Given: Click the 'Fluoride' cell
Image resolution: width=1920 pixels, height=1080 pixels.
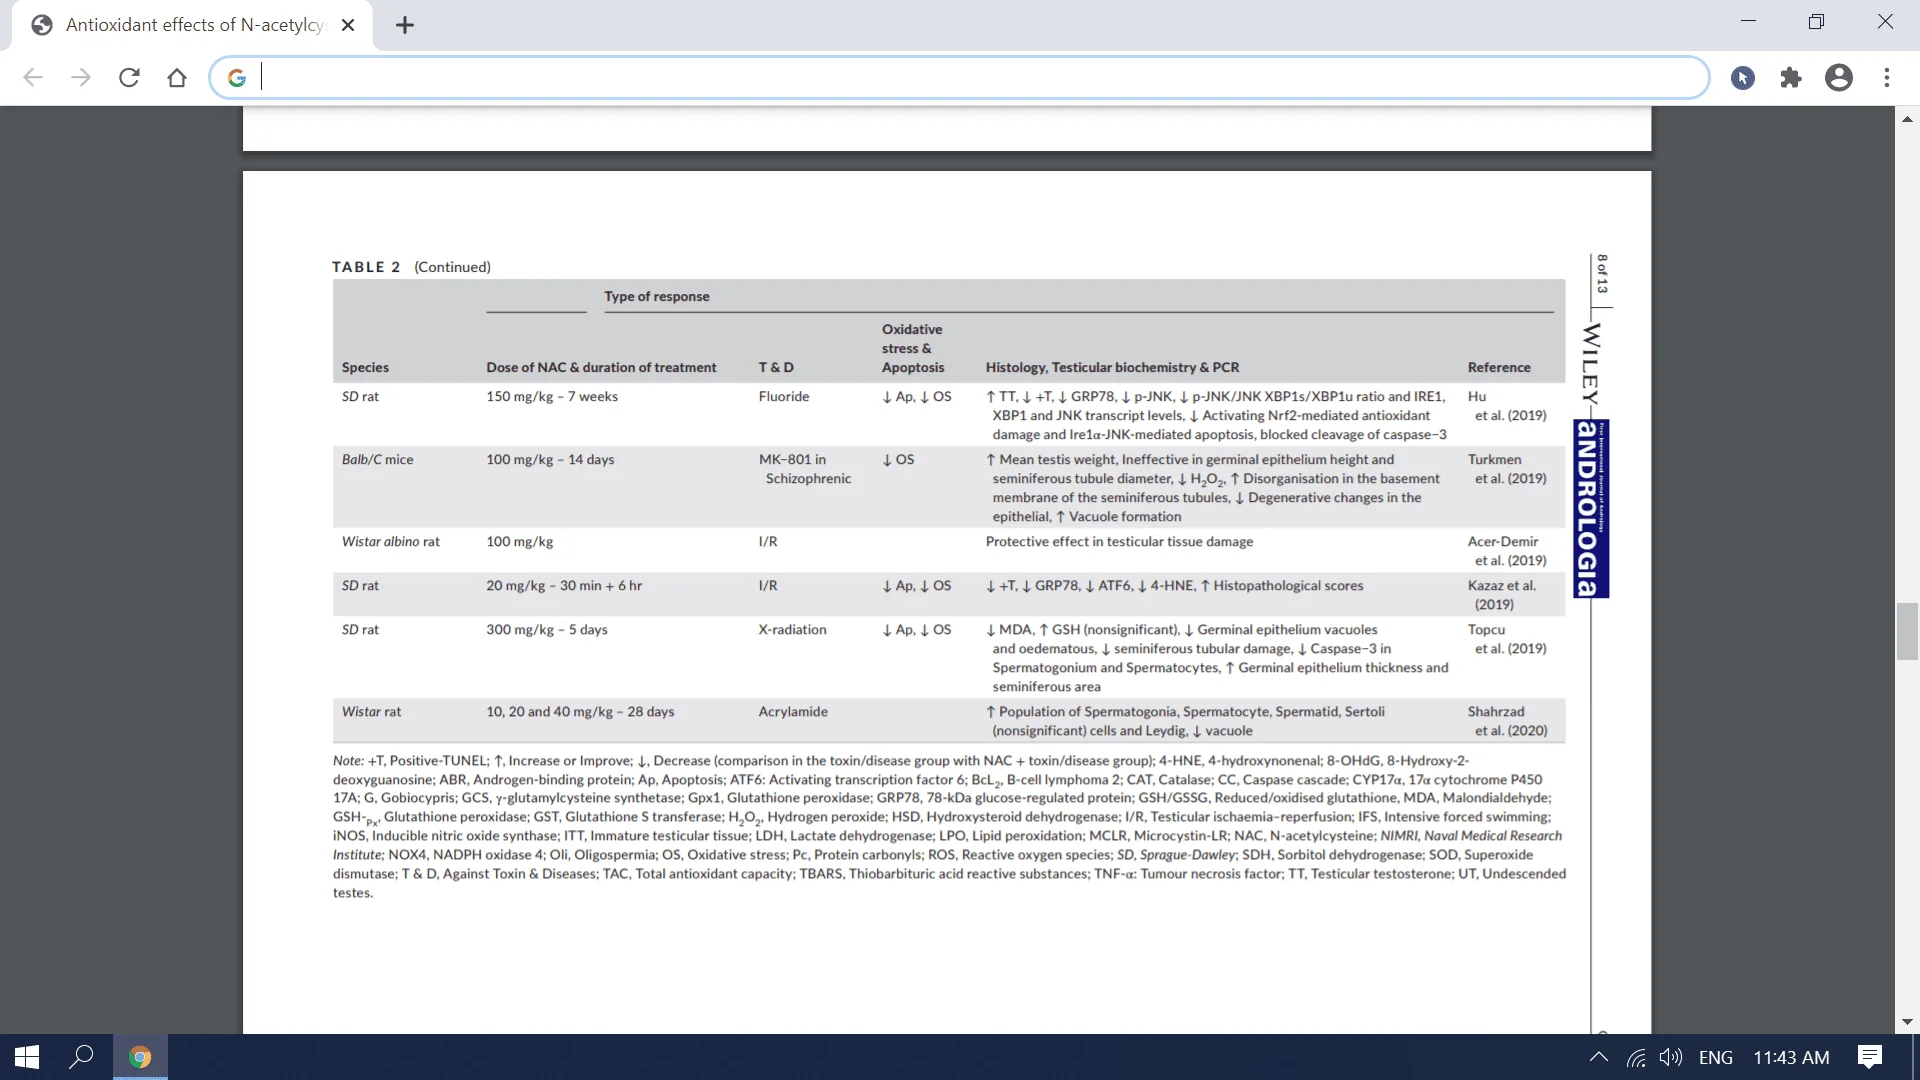Looking at the screenshot, I should (x=784, y=396).
